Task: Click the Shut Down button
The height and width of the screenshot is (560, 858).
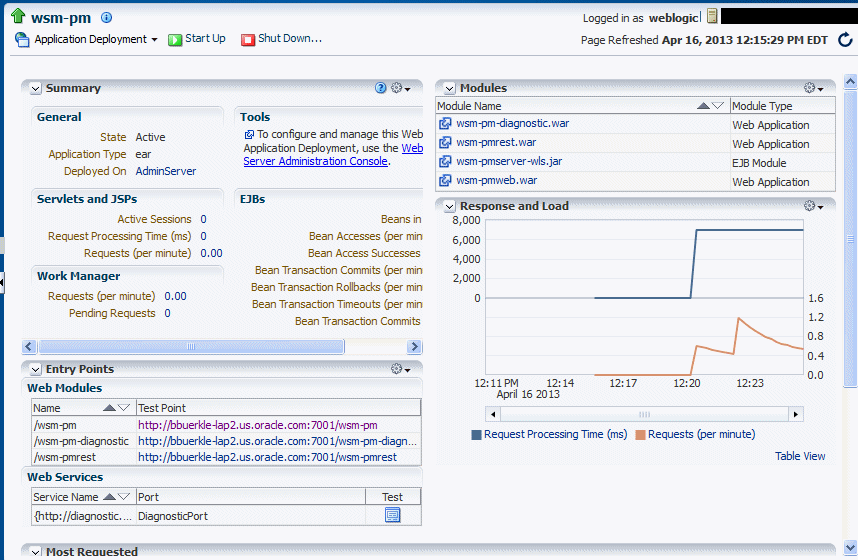Action: [281, 39]
